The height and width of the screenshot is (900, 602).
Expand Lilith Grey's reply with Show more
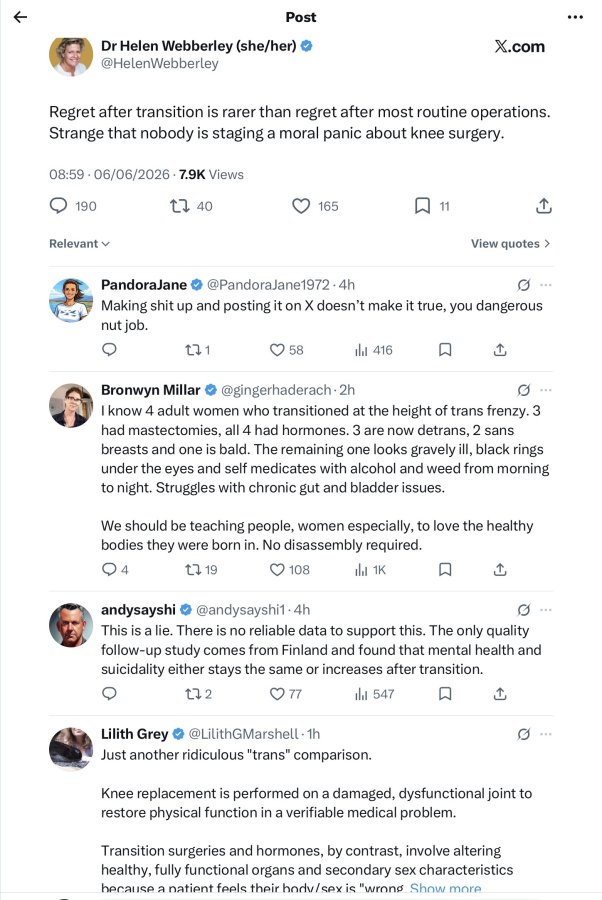tap(445, 888)
